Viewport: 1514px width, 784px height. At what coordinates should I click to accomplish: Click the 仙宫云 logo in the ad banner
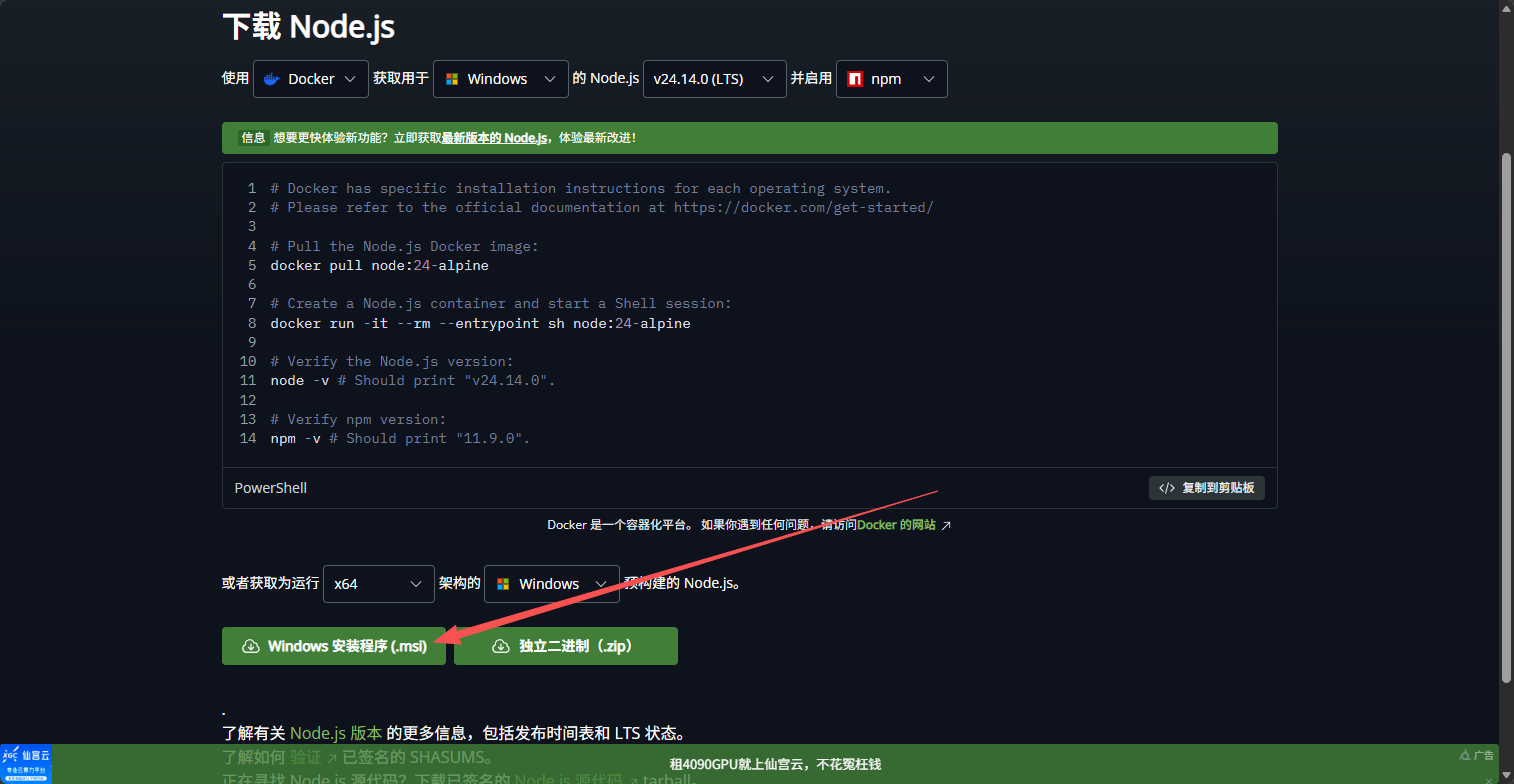26,763
